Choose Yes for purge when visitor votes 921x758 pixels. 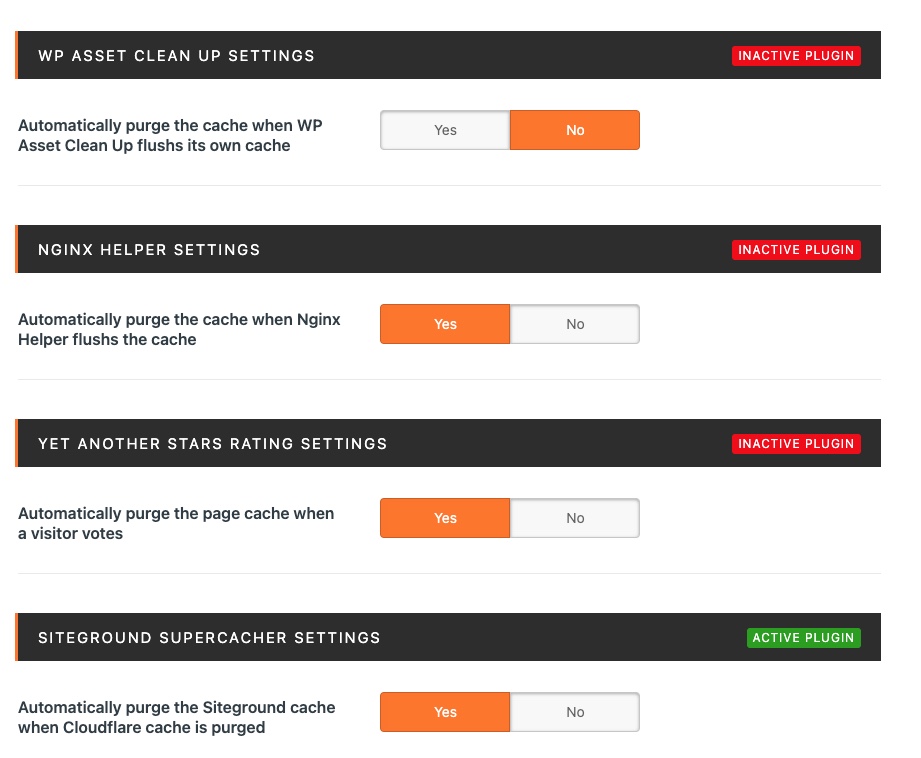pyautogui.click(x=445, y=518)
